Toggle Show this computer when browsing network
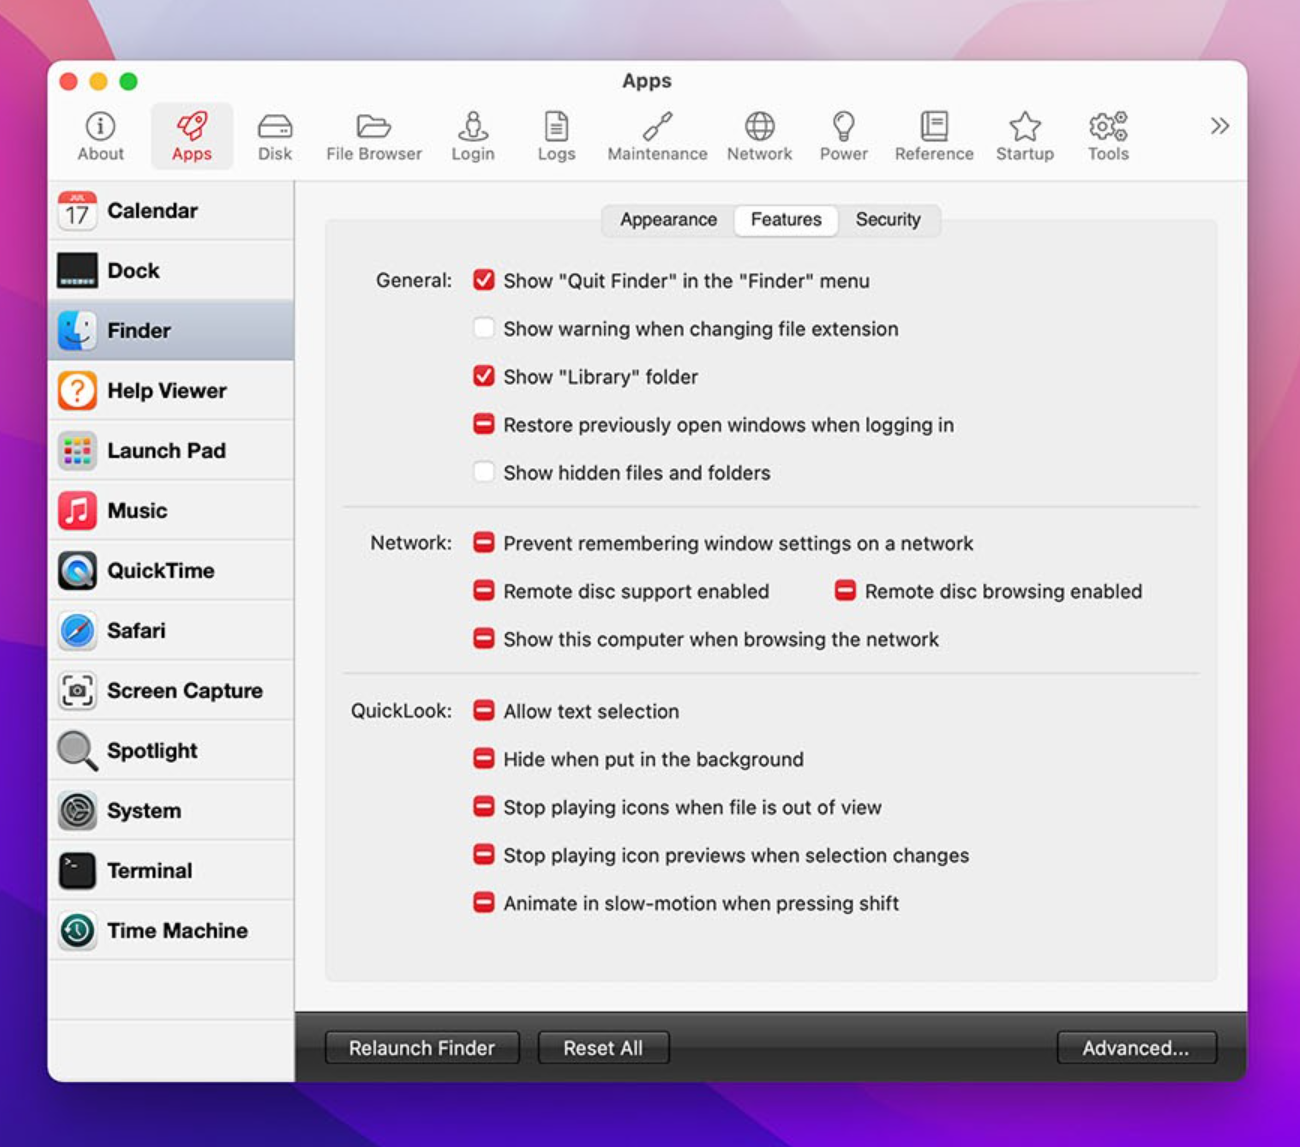Image resolution: width=1300 pixels, height=1147 pixels. point(484,639)
